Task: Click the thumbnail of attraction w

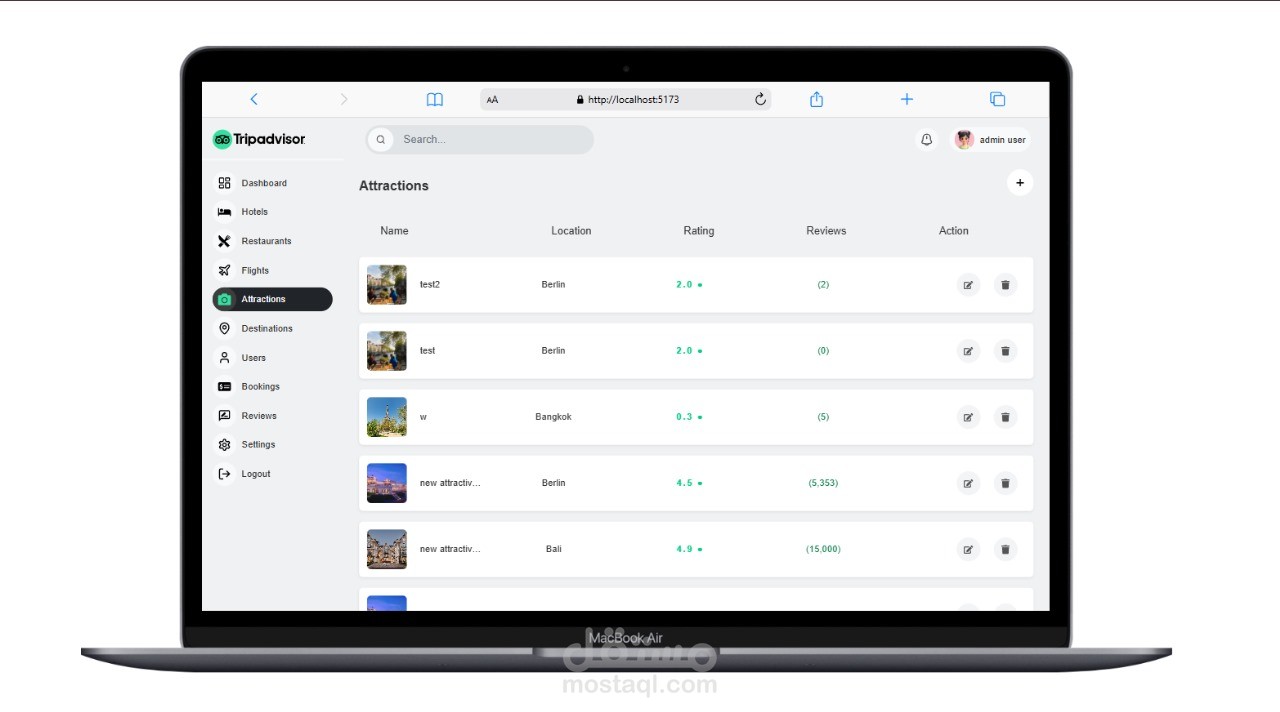Action: pyautogui.click(x=387, y=417)
